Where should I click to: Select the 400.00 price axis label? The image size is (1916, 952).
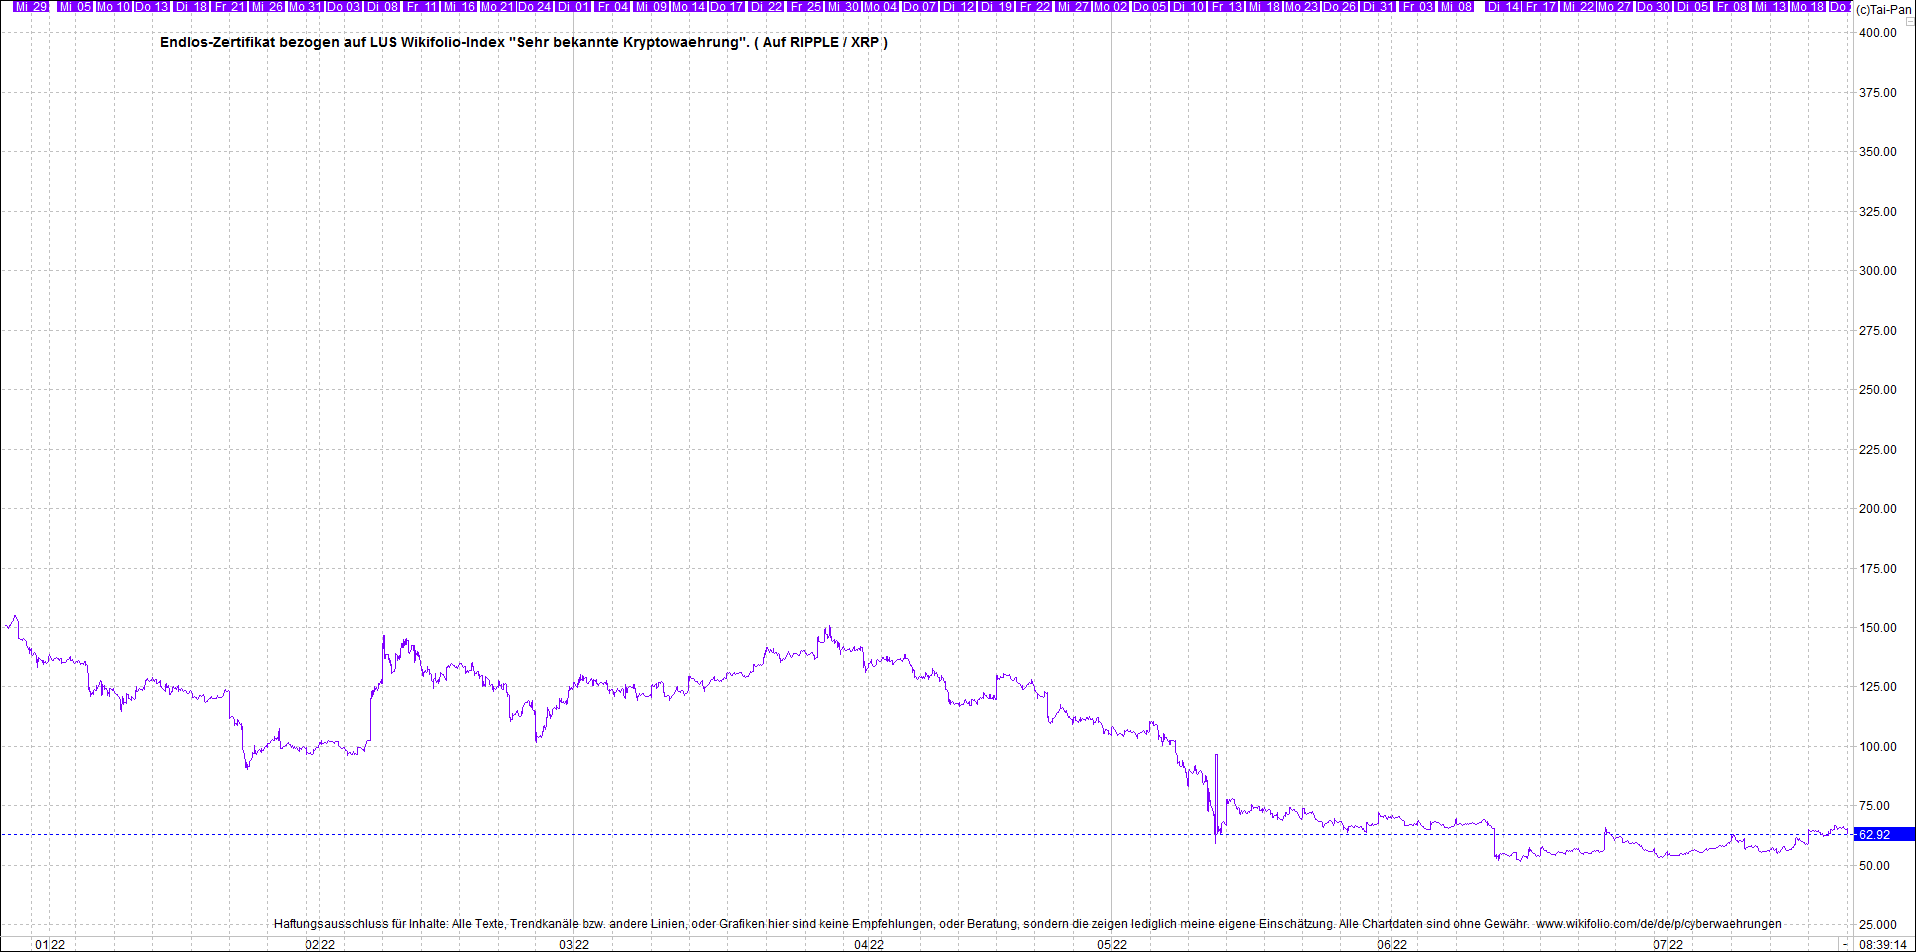(x=1877, y=33)
